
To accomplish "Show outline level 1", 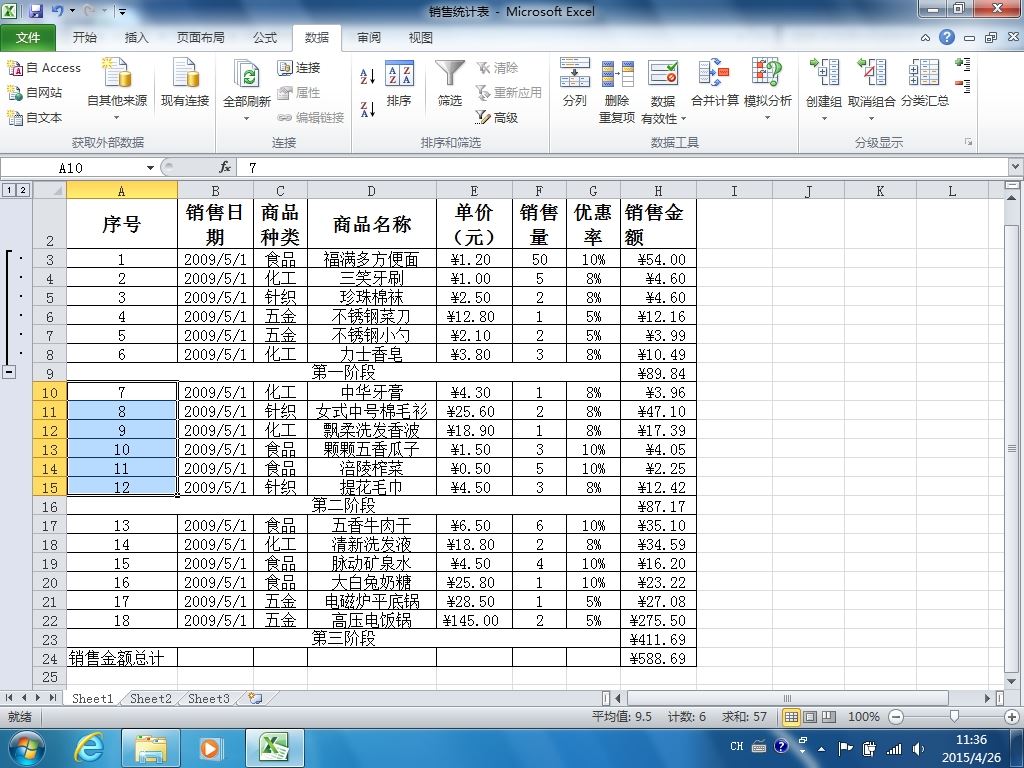I will pyautogui.click(x=10, y=190).
